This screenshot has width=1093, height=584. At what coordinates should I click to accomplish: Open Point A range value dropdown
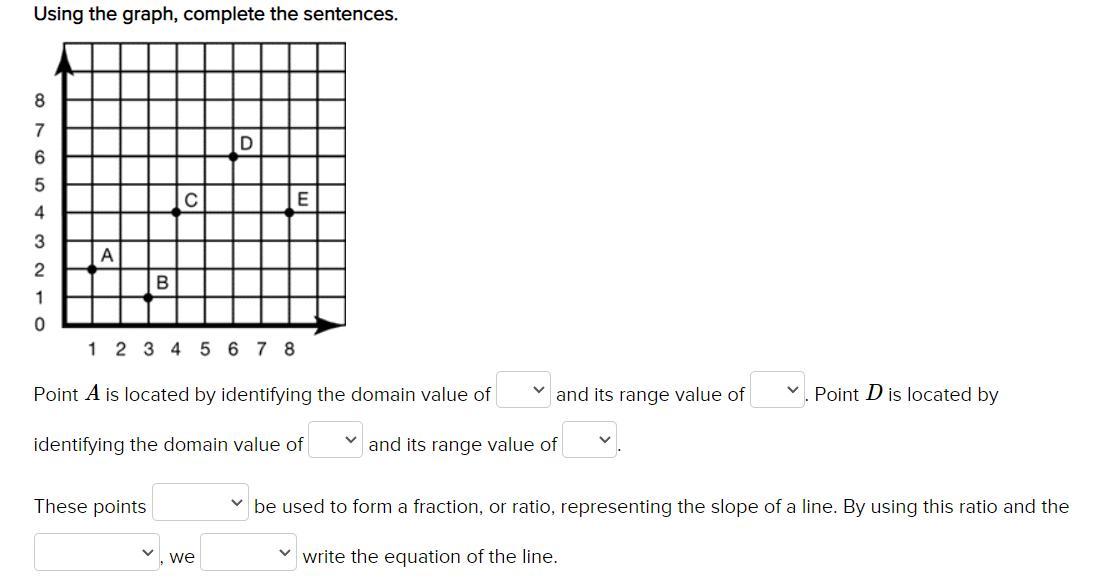coord(778,390)
